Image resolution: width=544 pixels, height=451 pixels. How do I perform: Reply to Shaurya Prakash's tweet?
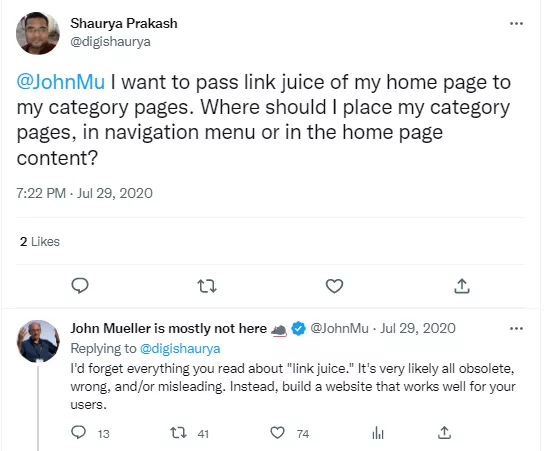coord(80,286)
